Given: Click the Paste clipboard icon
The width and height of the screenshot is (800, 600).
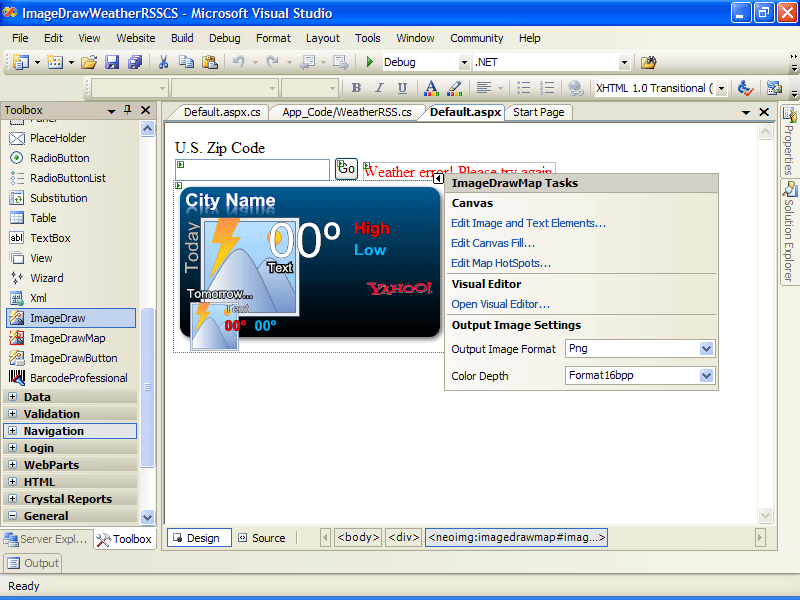Looking at the screenshot, I should [x=210, y=62].
